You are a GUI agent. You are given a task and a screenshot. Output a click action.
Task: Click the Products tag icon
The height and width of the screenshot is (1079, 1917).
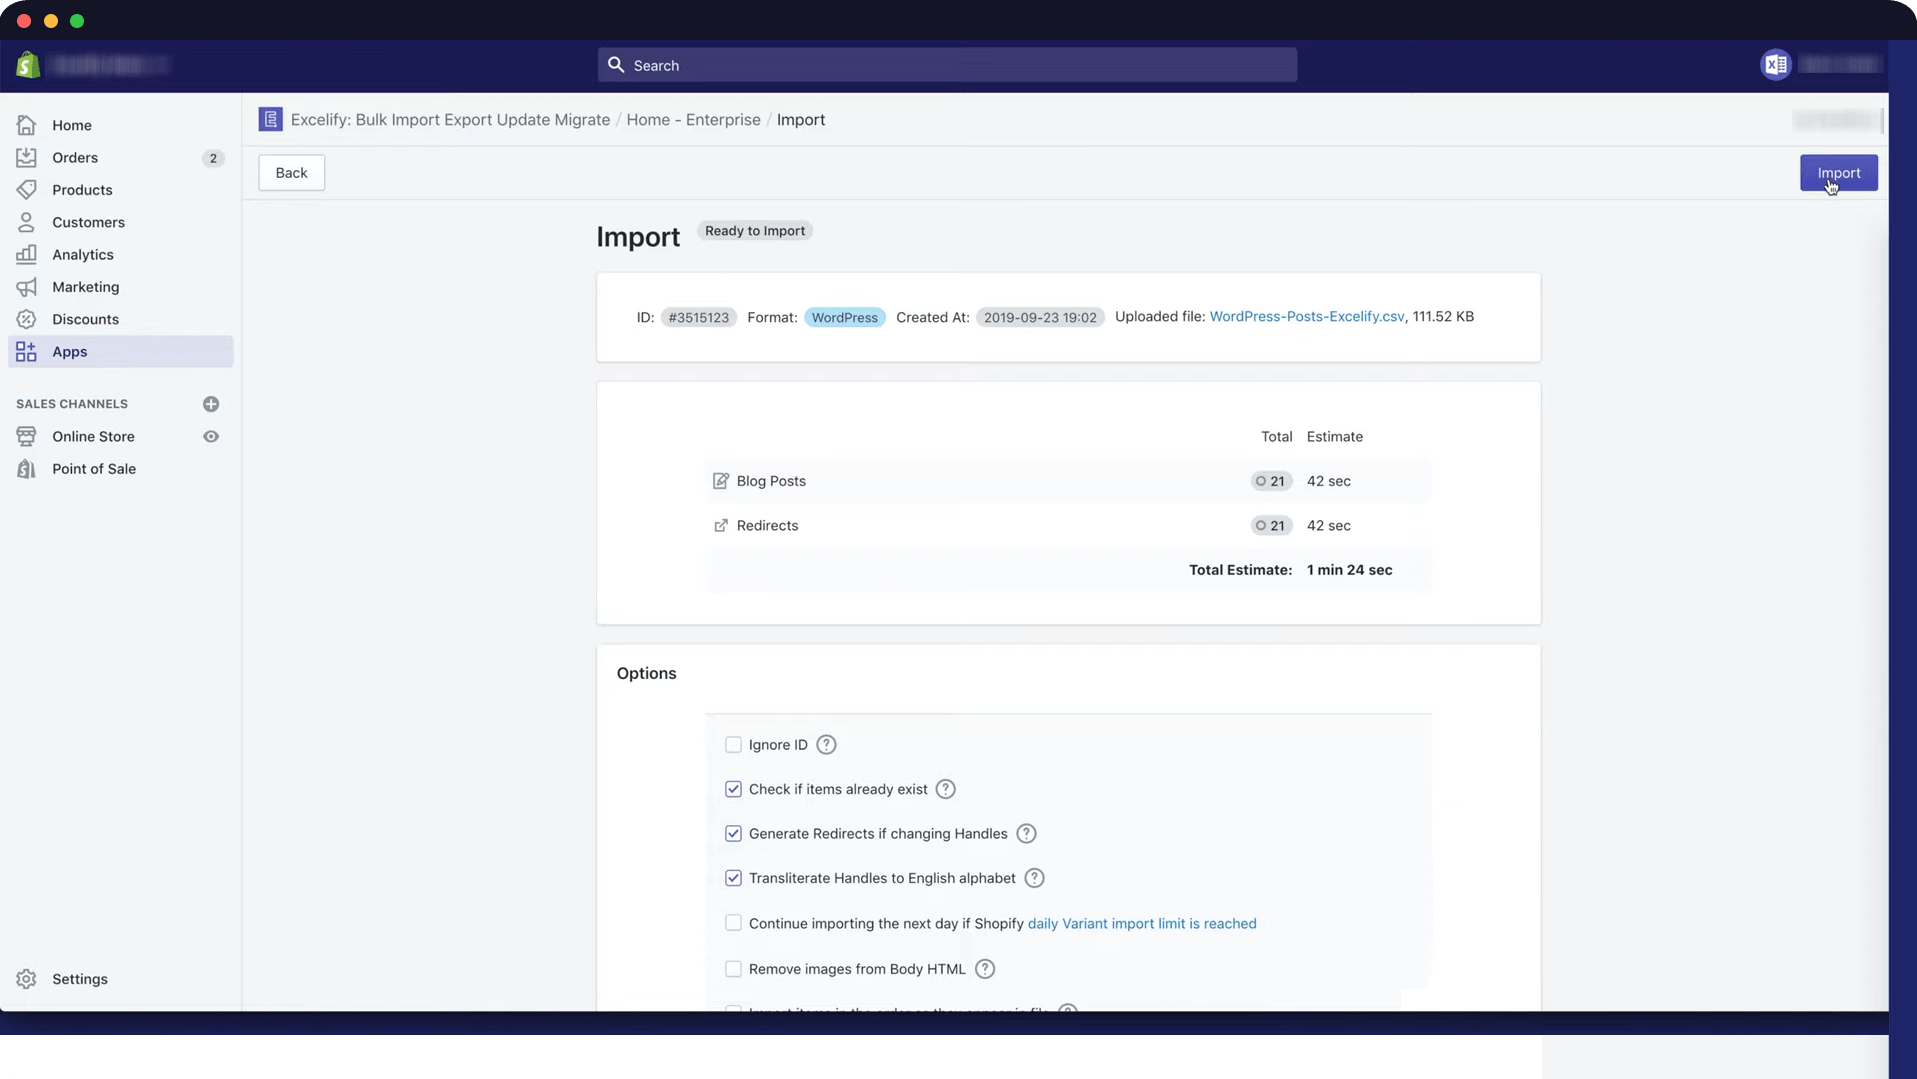(x=26, y=190)
